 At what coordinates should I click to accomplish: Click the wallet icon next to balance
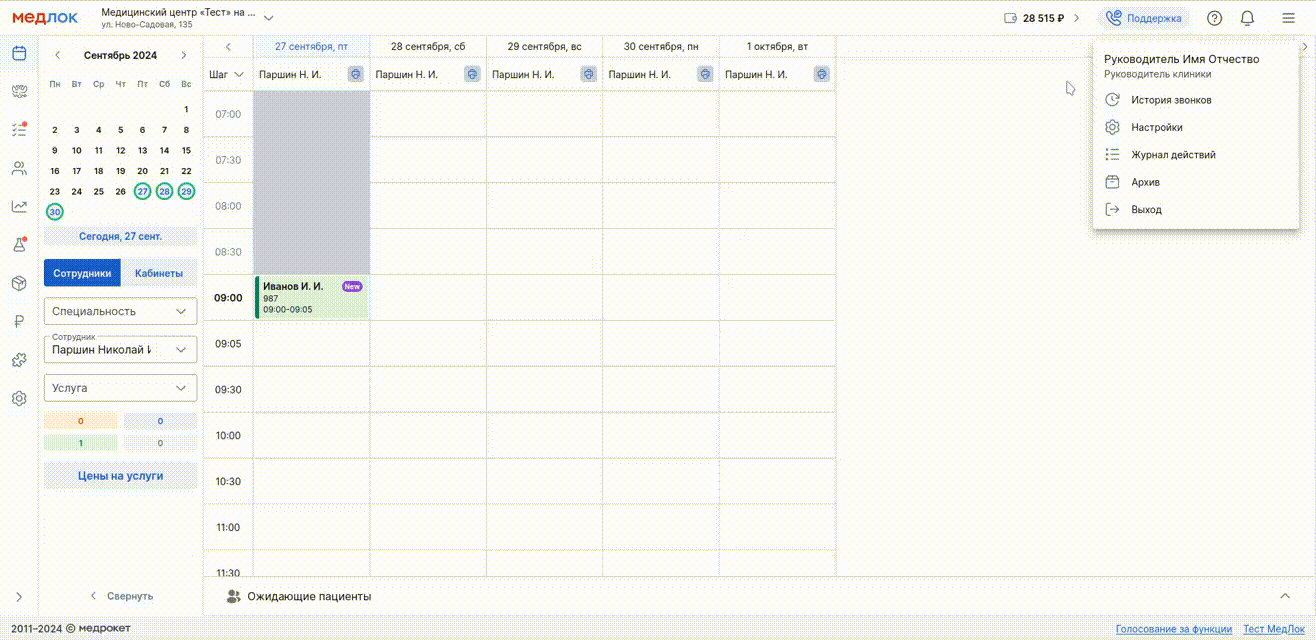pyautogui.click(x=1009, y=18)
